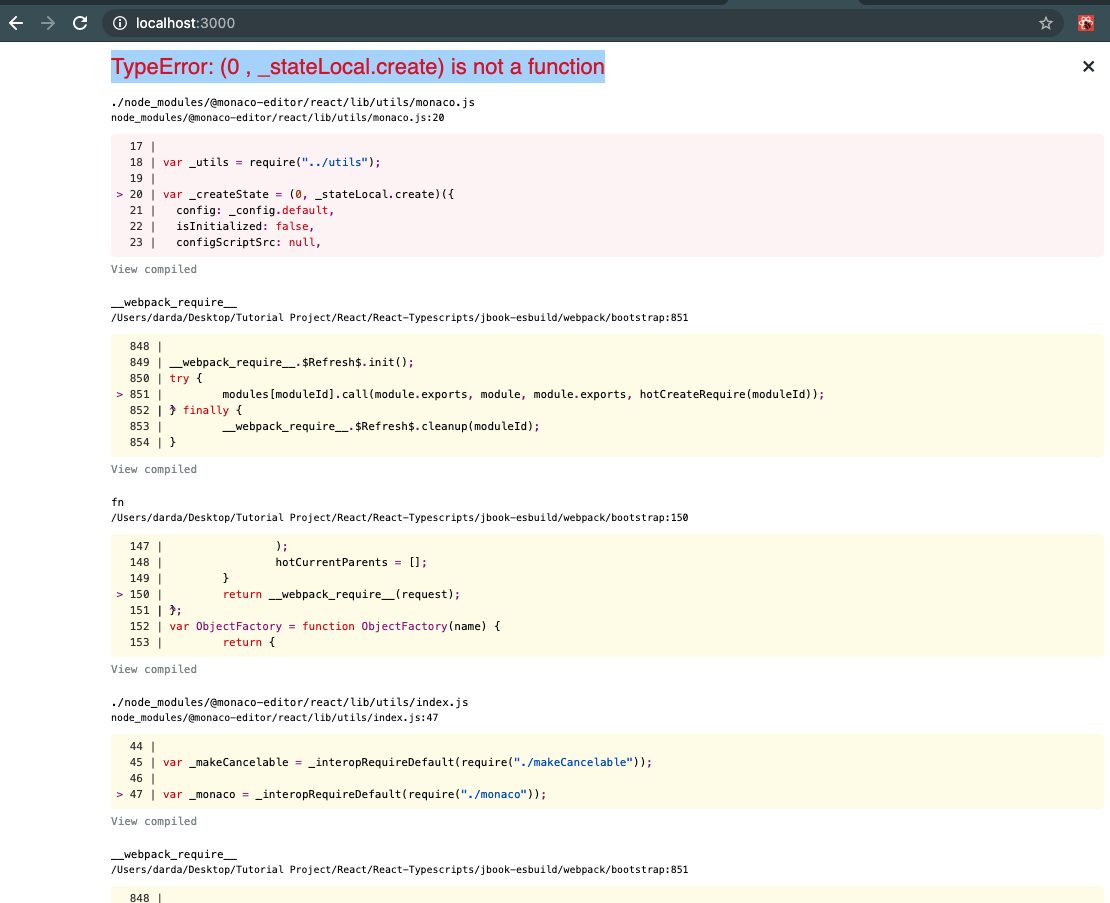This screenshot has width=1110, height=903.
Task: Open the red browser extension icon
Action: 1085,22
